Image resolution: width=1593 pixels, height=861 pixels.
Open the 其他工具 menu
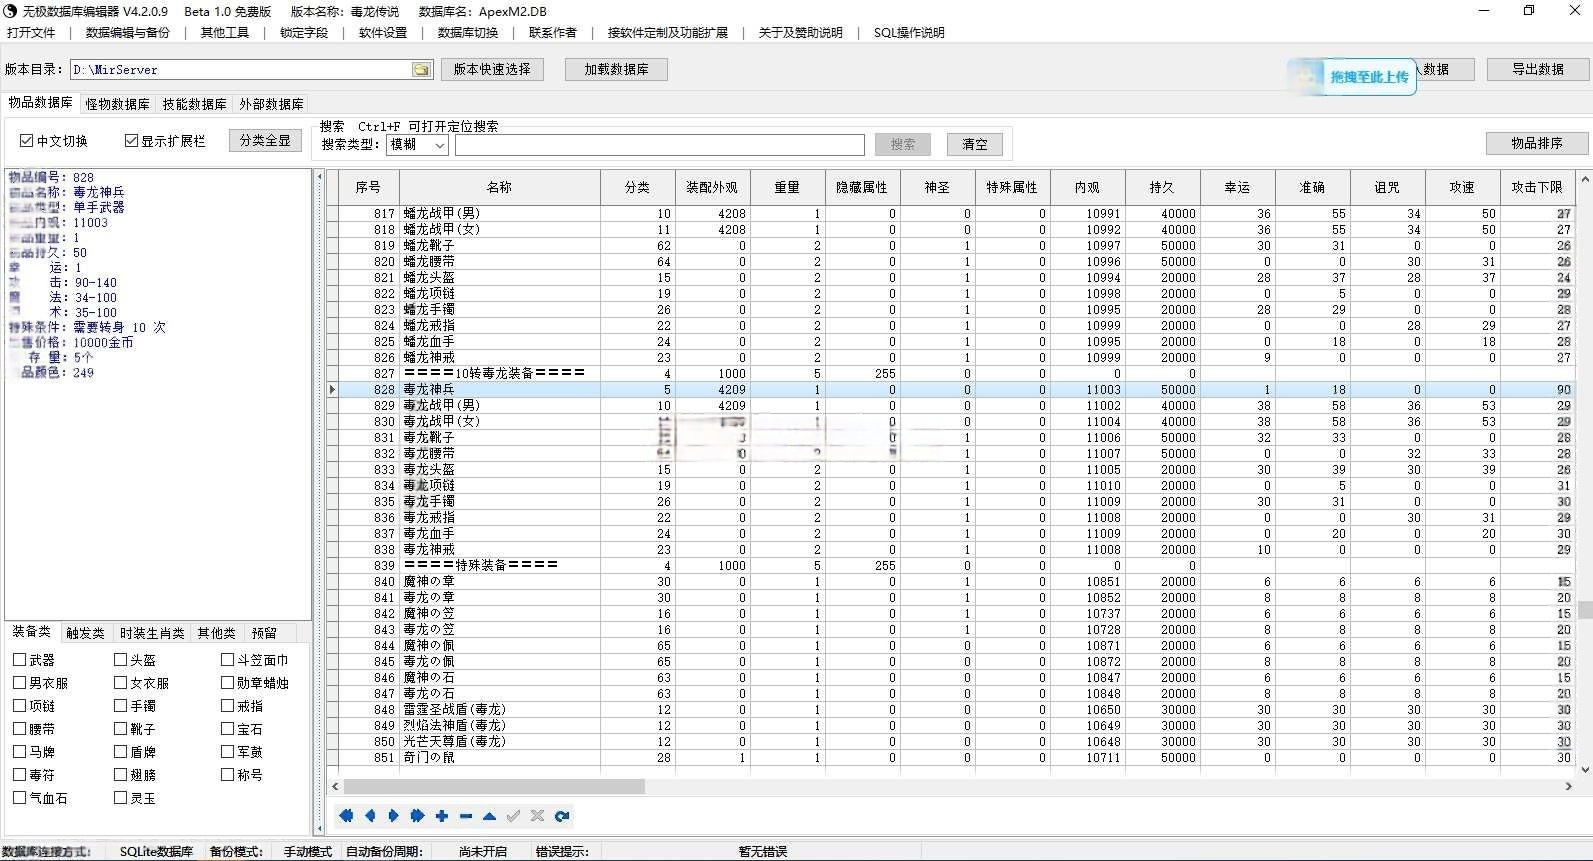[225, 32]
